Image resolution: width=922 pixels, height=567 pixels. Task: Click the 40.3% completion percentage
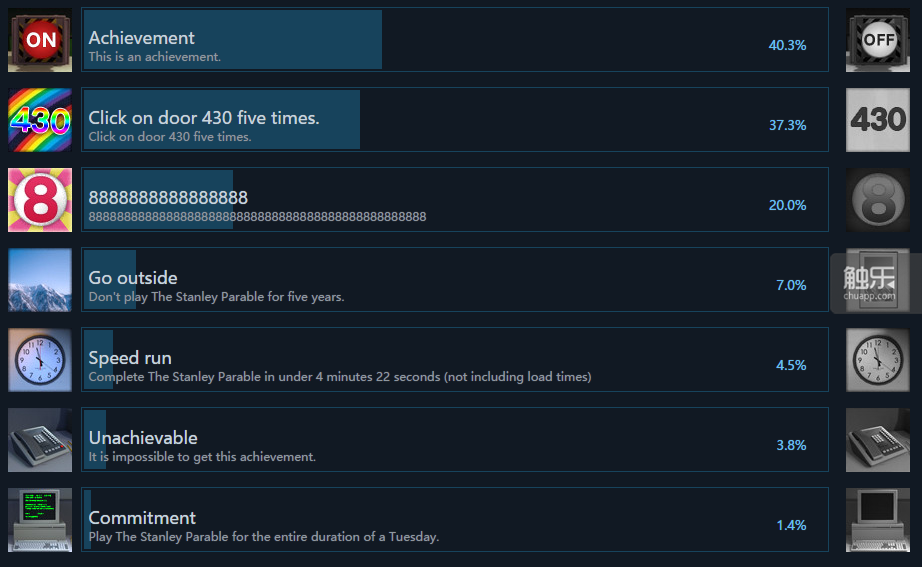(x=787, y=45)
